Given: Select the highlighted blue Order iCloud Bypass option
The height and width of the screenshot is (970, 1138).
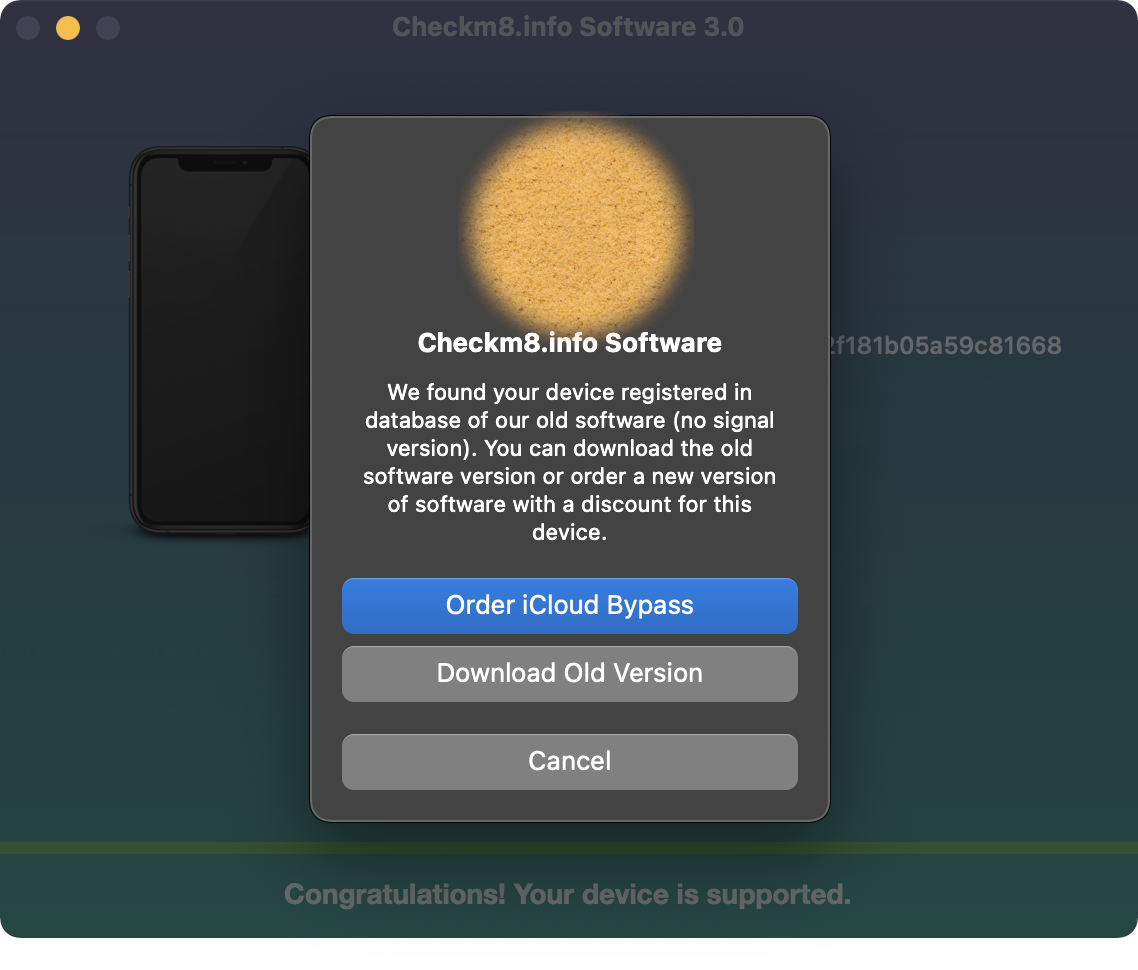Looking at the screenshot, I should (570, 605).
